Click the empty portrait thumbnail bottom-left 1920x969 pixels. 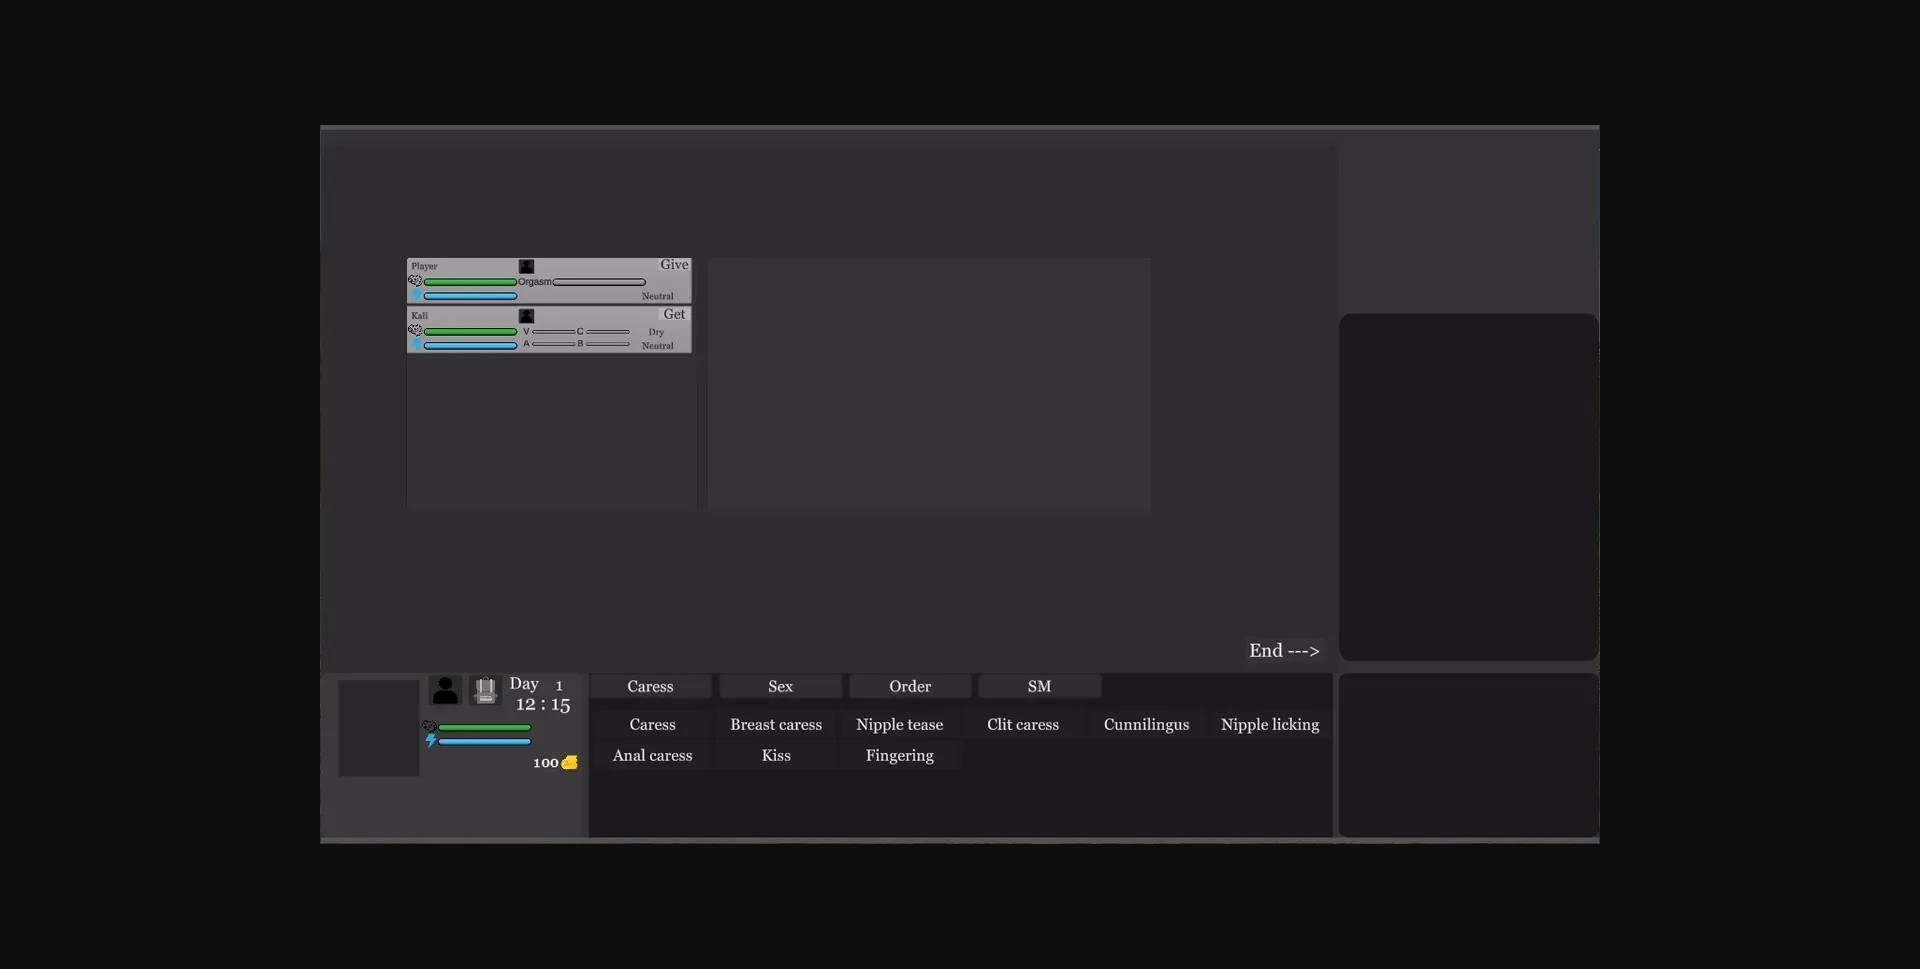(x=378, y=728)
